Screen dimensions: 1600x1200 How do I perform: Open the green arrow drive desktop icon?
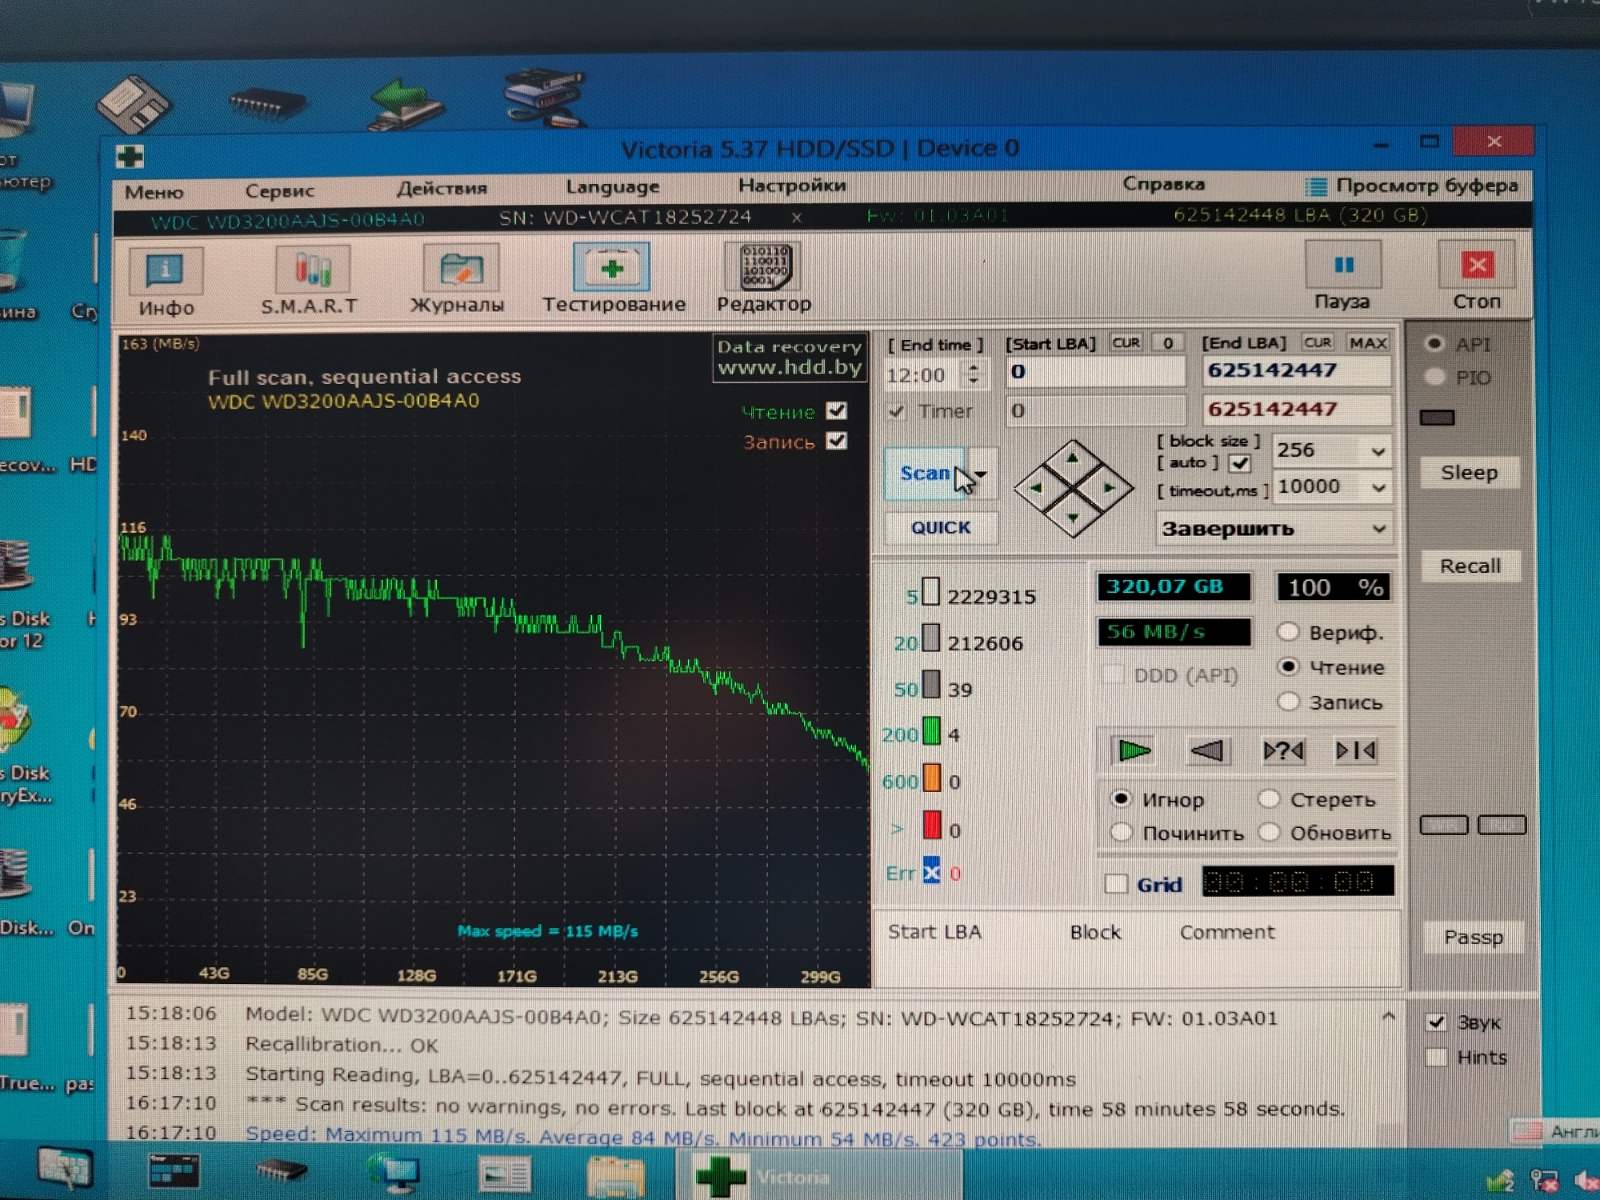[405, 103]
